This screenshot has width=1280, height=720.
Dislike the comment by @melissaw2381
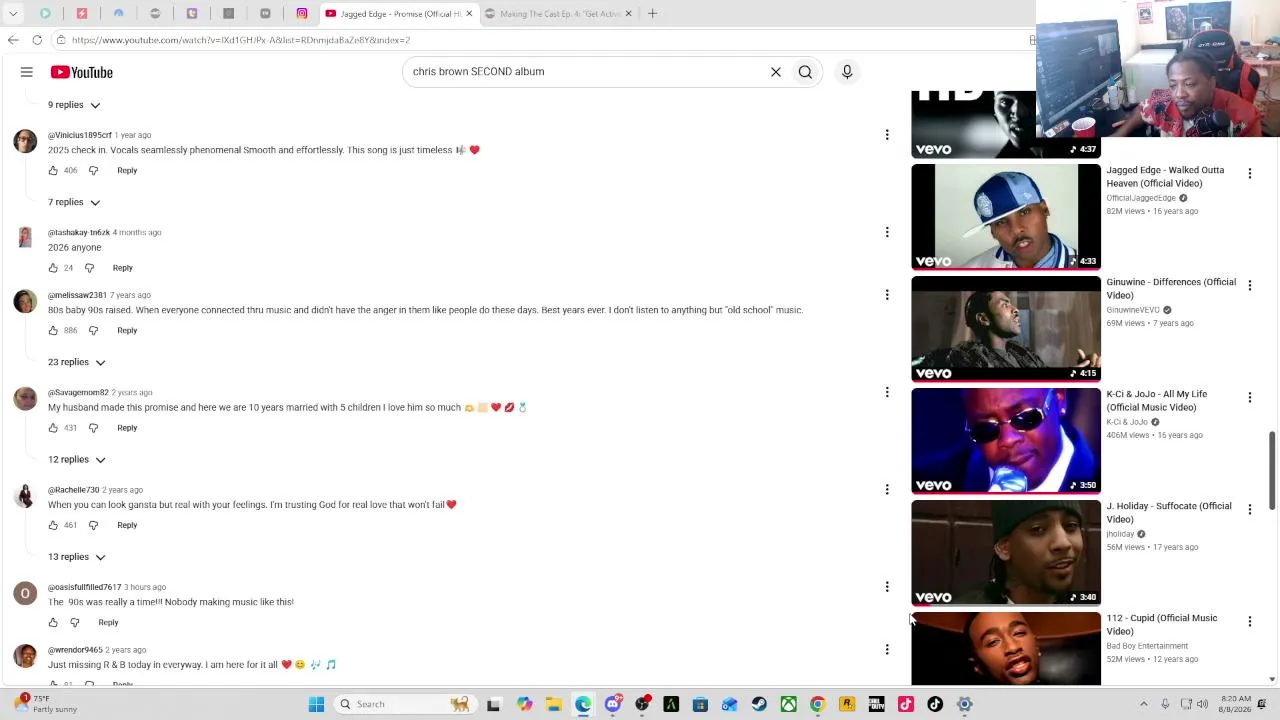(93, 331)
